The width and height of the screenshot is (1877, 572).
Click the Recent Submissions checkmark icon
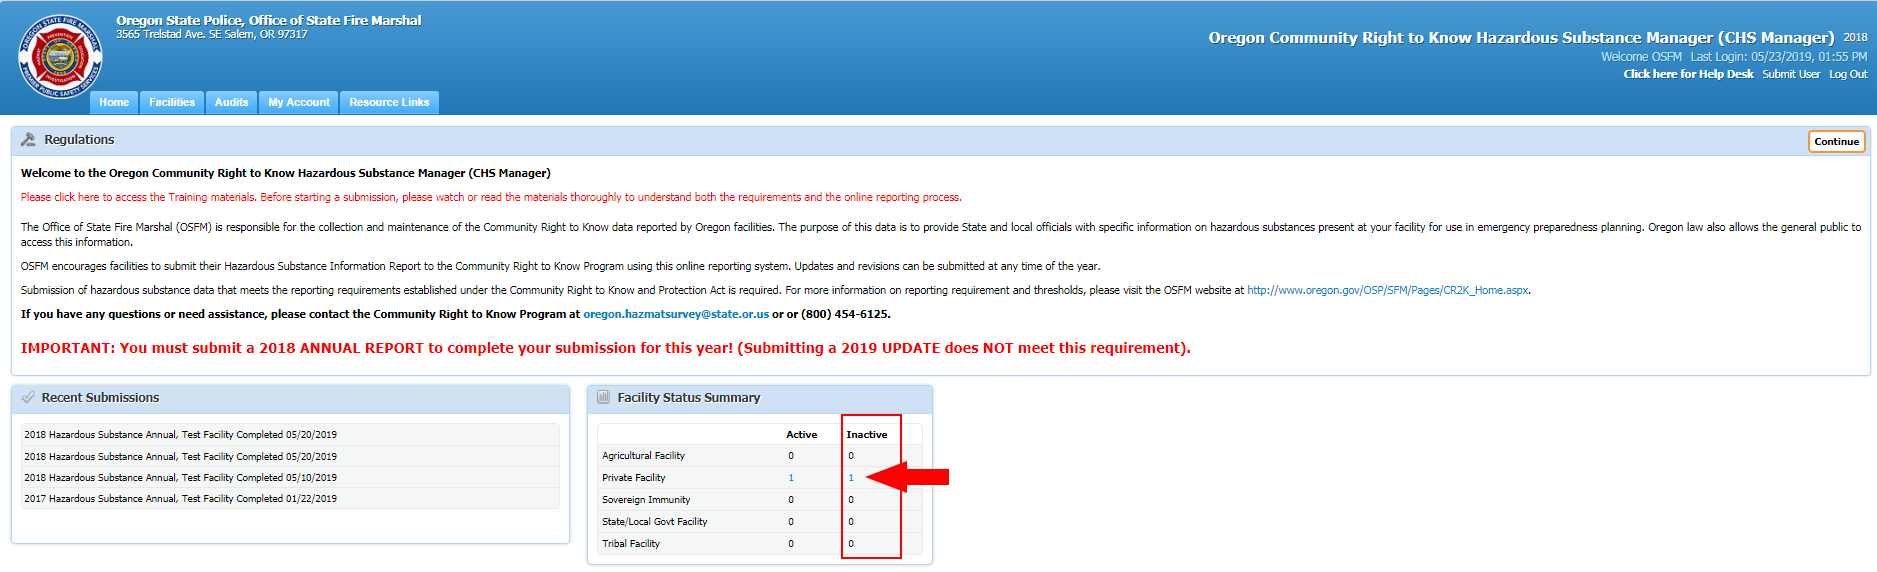pyautogui.click(x=28, y=397)
